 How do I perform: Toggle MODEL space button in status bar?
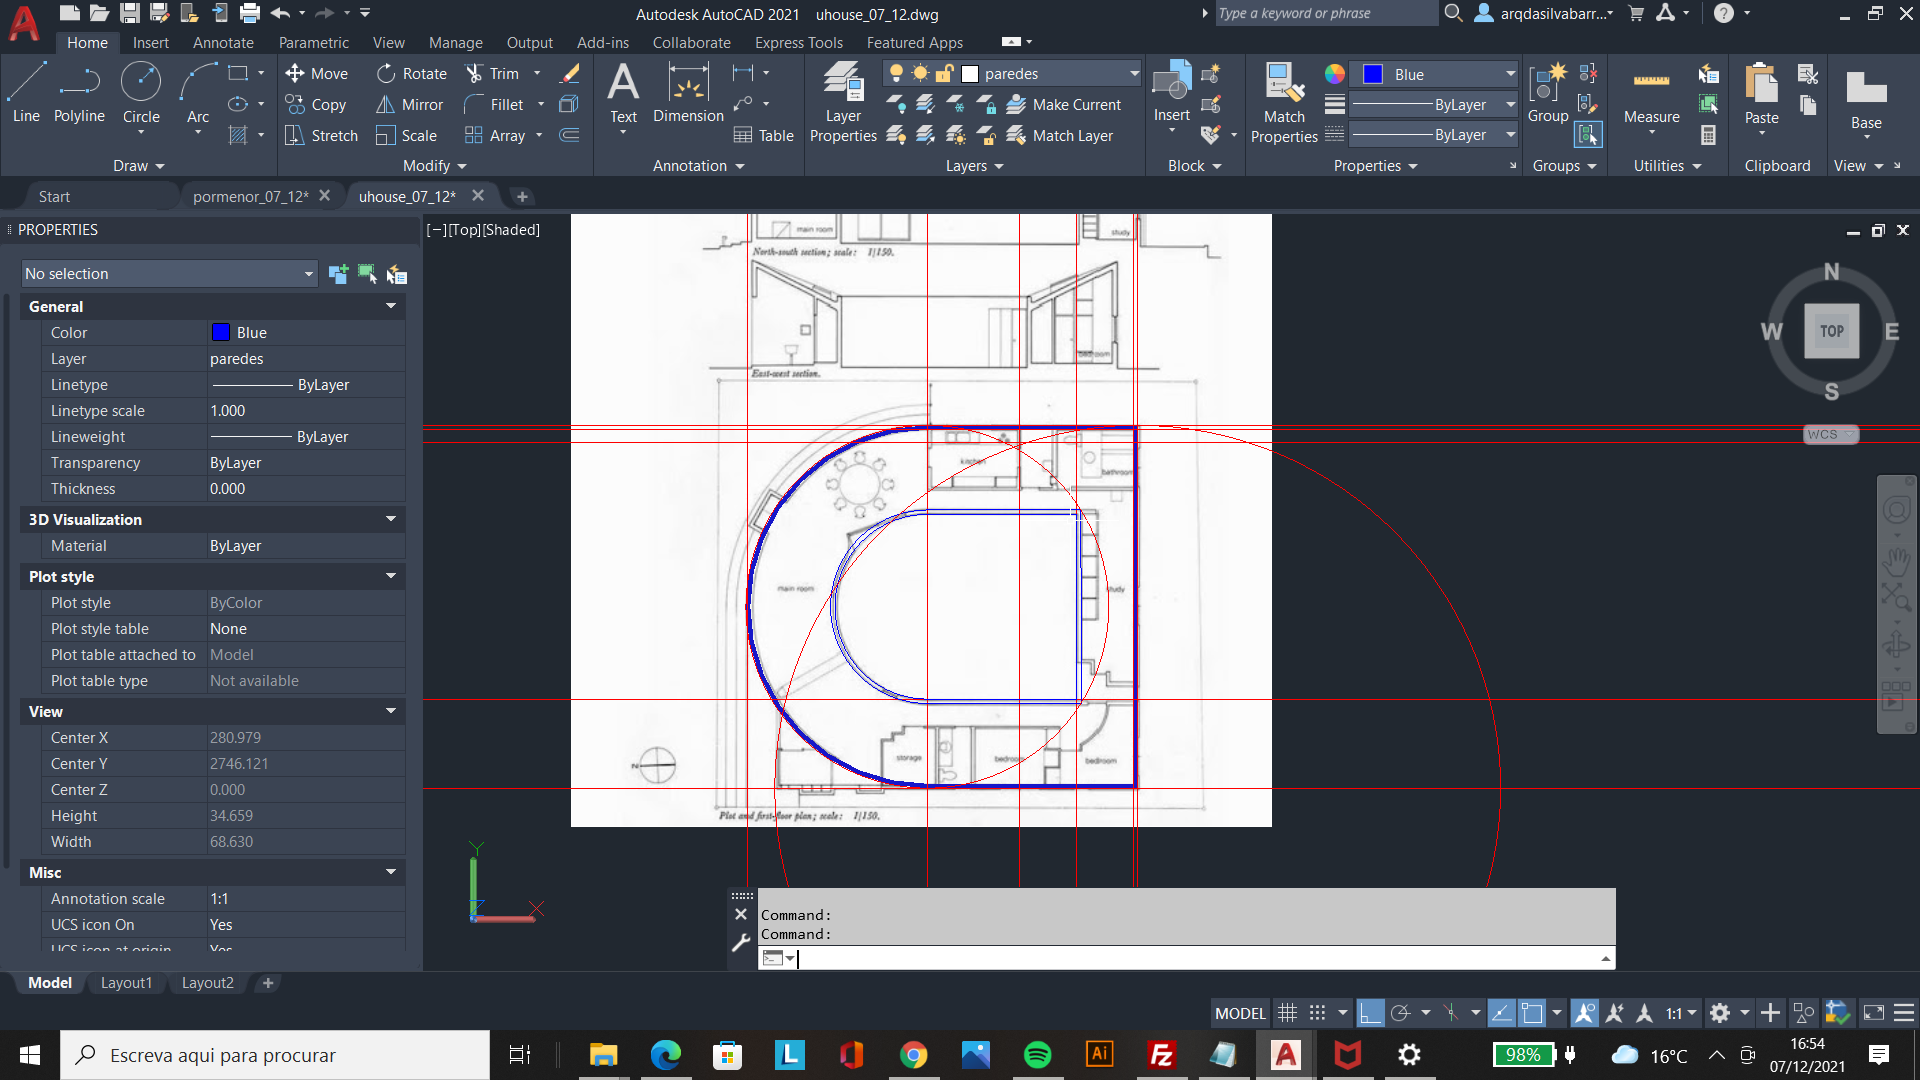[x=1240, y=1013]
